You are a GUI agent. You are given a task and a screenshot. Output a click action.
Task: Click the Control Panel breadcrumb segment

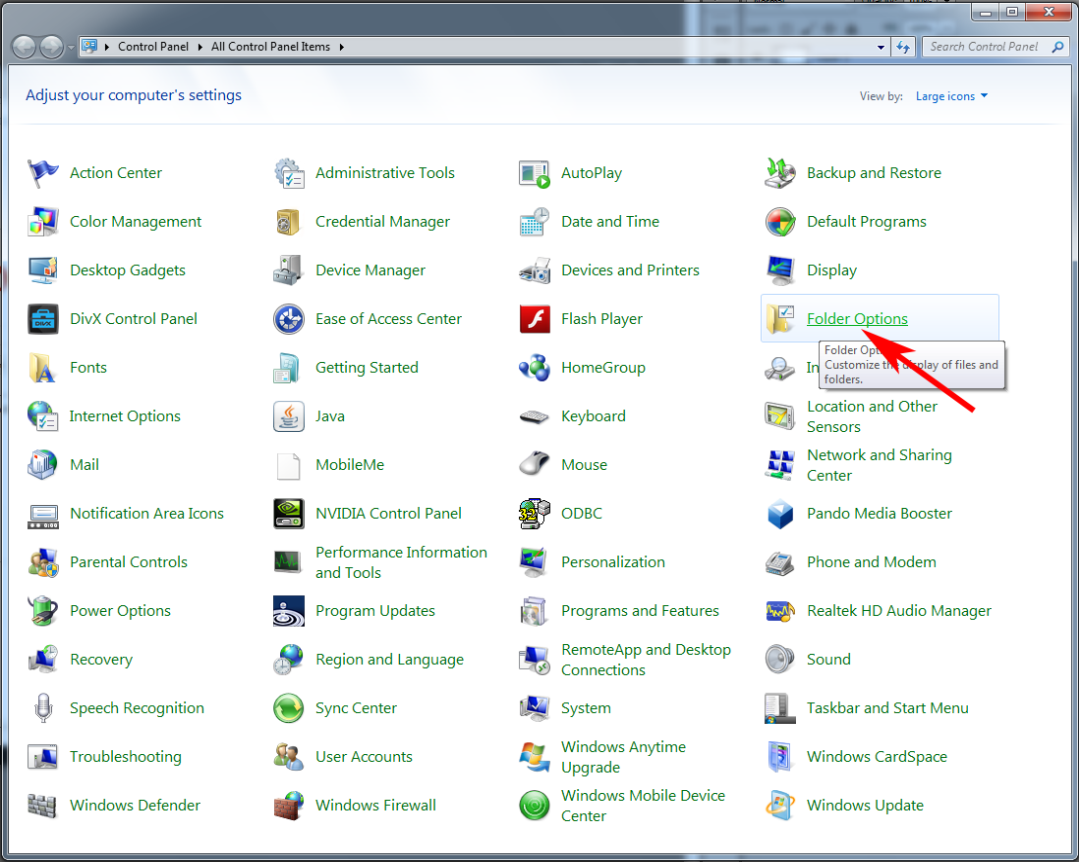[153, 47]
